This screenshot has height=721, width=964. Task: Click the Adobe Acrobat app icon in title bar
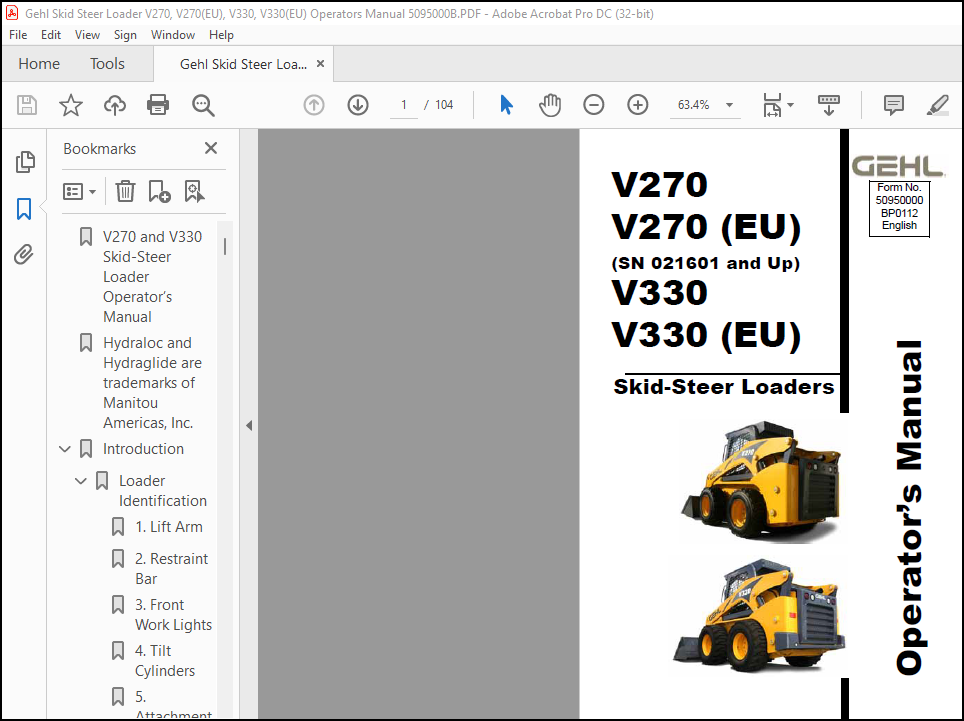coord(12,13)
